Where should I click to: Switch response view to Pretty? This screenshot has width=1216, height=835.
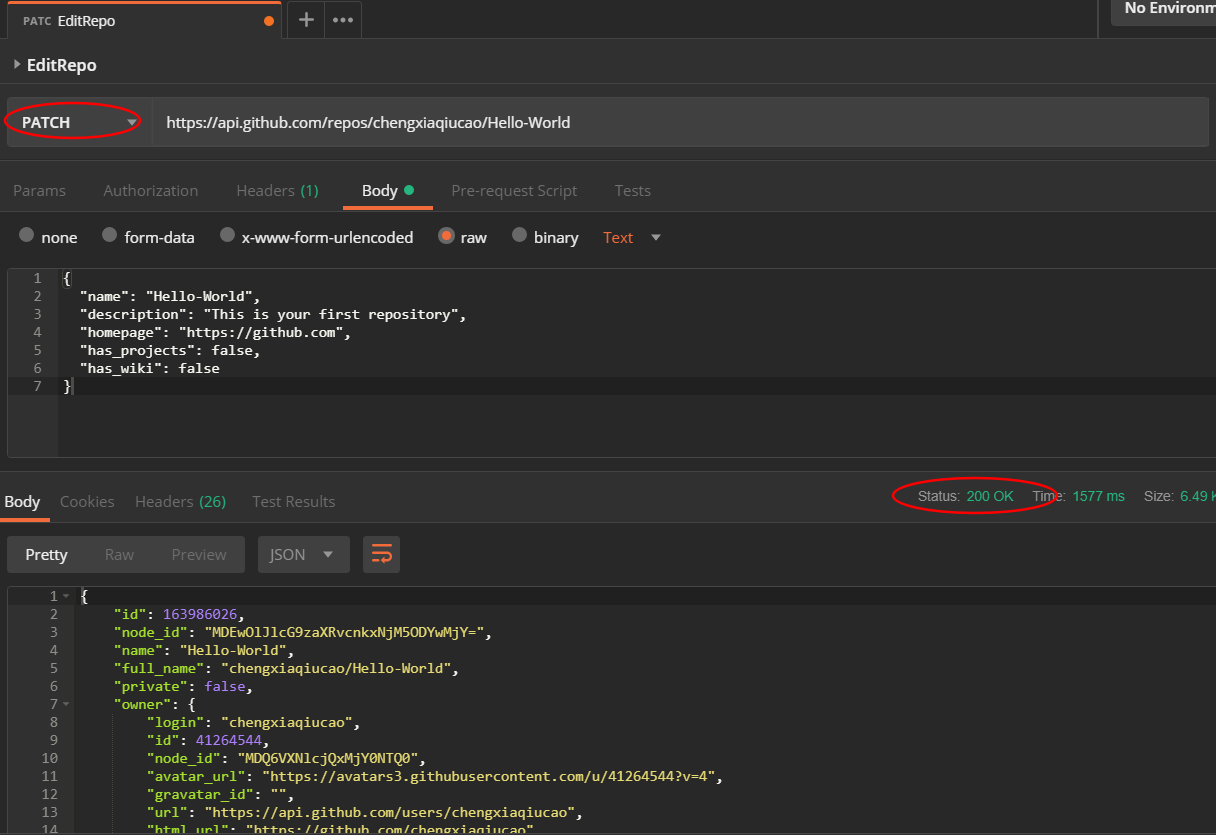pyautogui.click(x=47, y=554)
